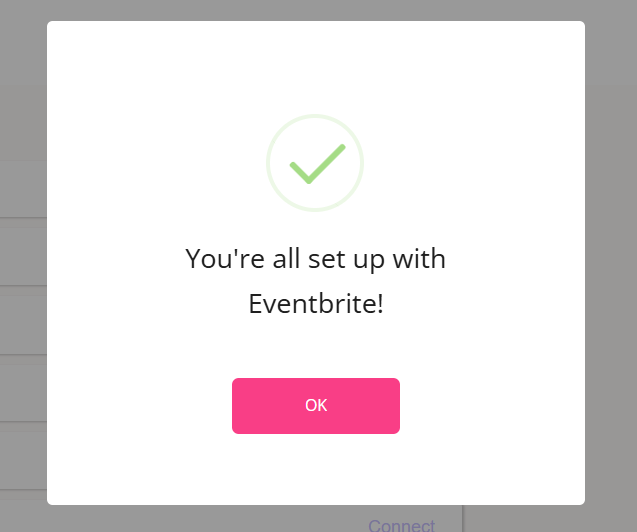The width and height of the screenshot is (637, 532).
Task: Select the "You're all set up with" text
Action: tap(315, 259)
